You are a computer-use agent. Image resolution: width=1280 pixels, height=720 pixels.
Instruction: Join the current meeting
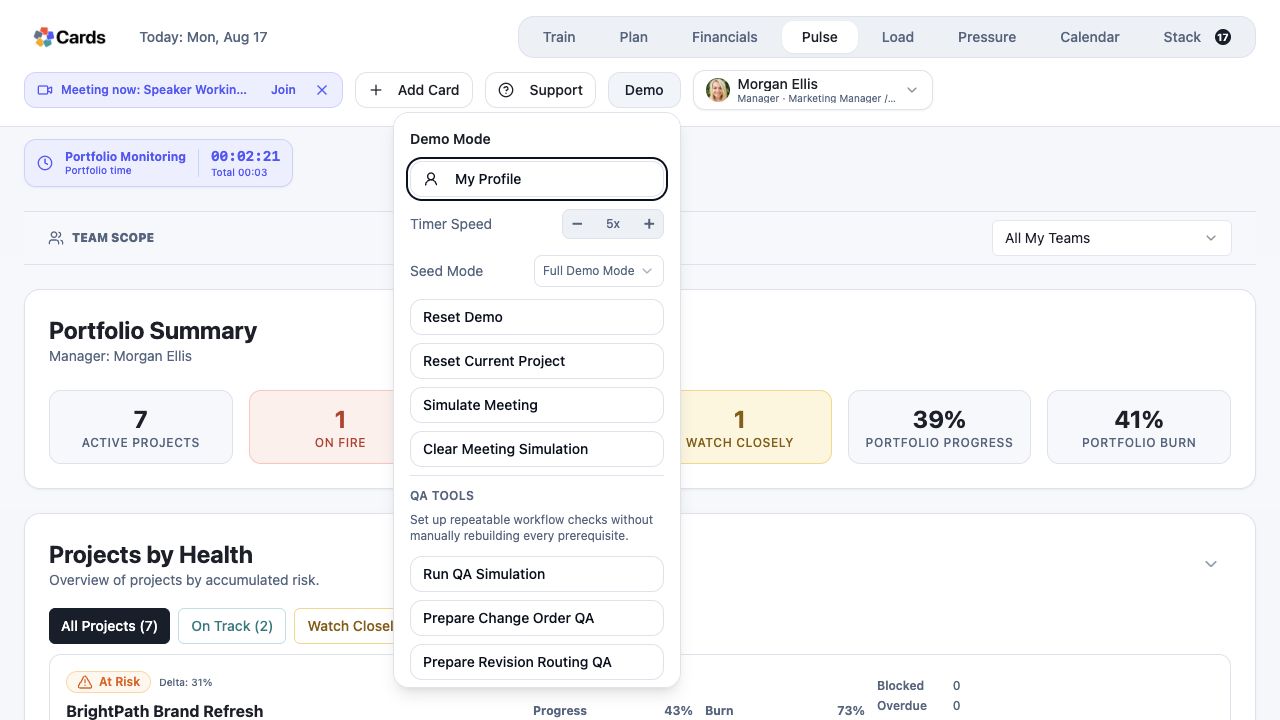(283, 90)
